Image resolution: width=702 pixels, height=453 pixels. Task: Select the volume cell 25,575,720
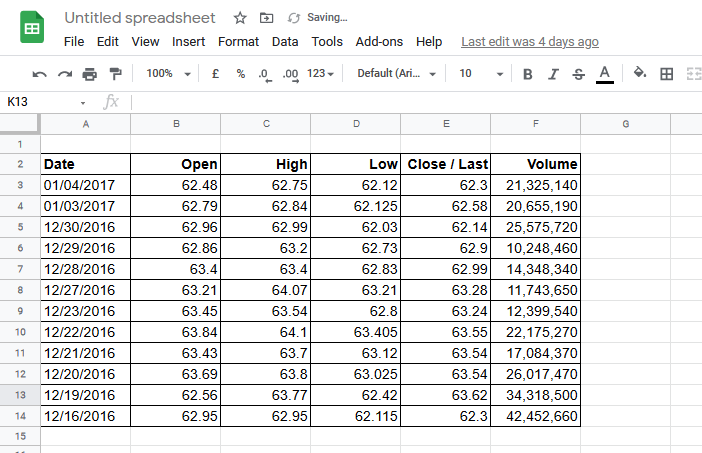[535, 227]
